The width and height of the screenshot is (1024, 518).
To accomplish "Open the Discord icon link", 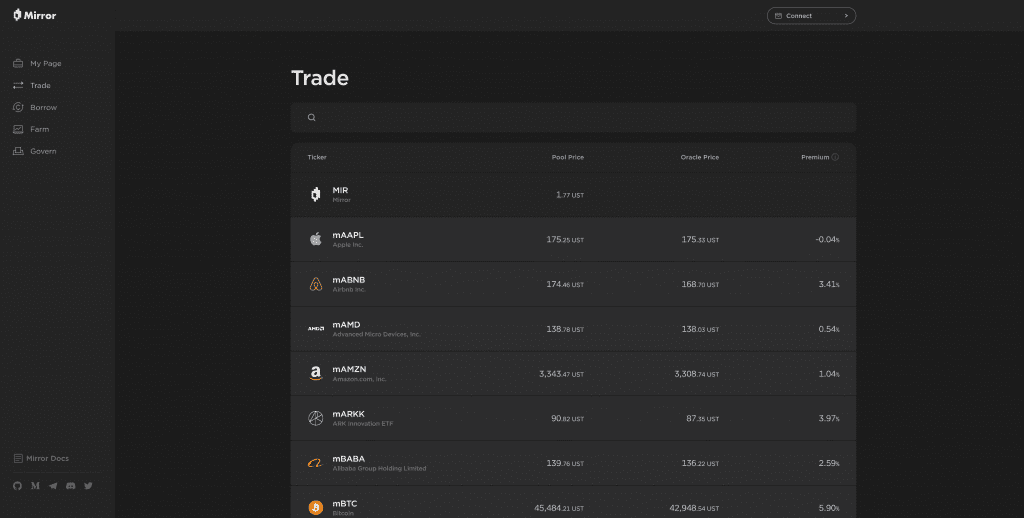I will 71,486.
